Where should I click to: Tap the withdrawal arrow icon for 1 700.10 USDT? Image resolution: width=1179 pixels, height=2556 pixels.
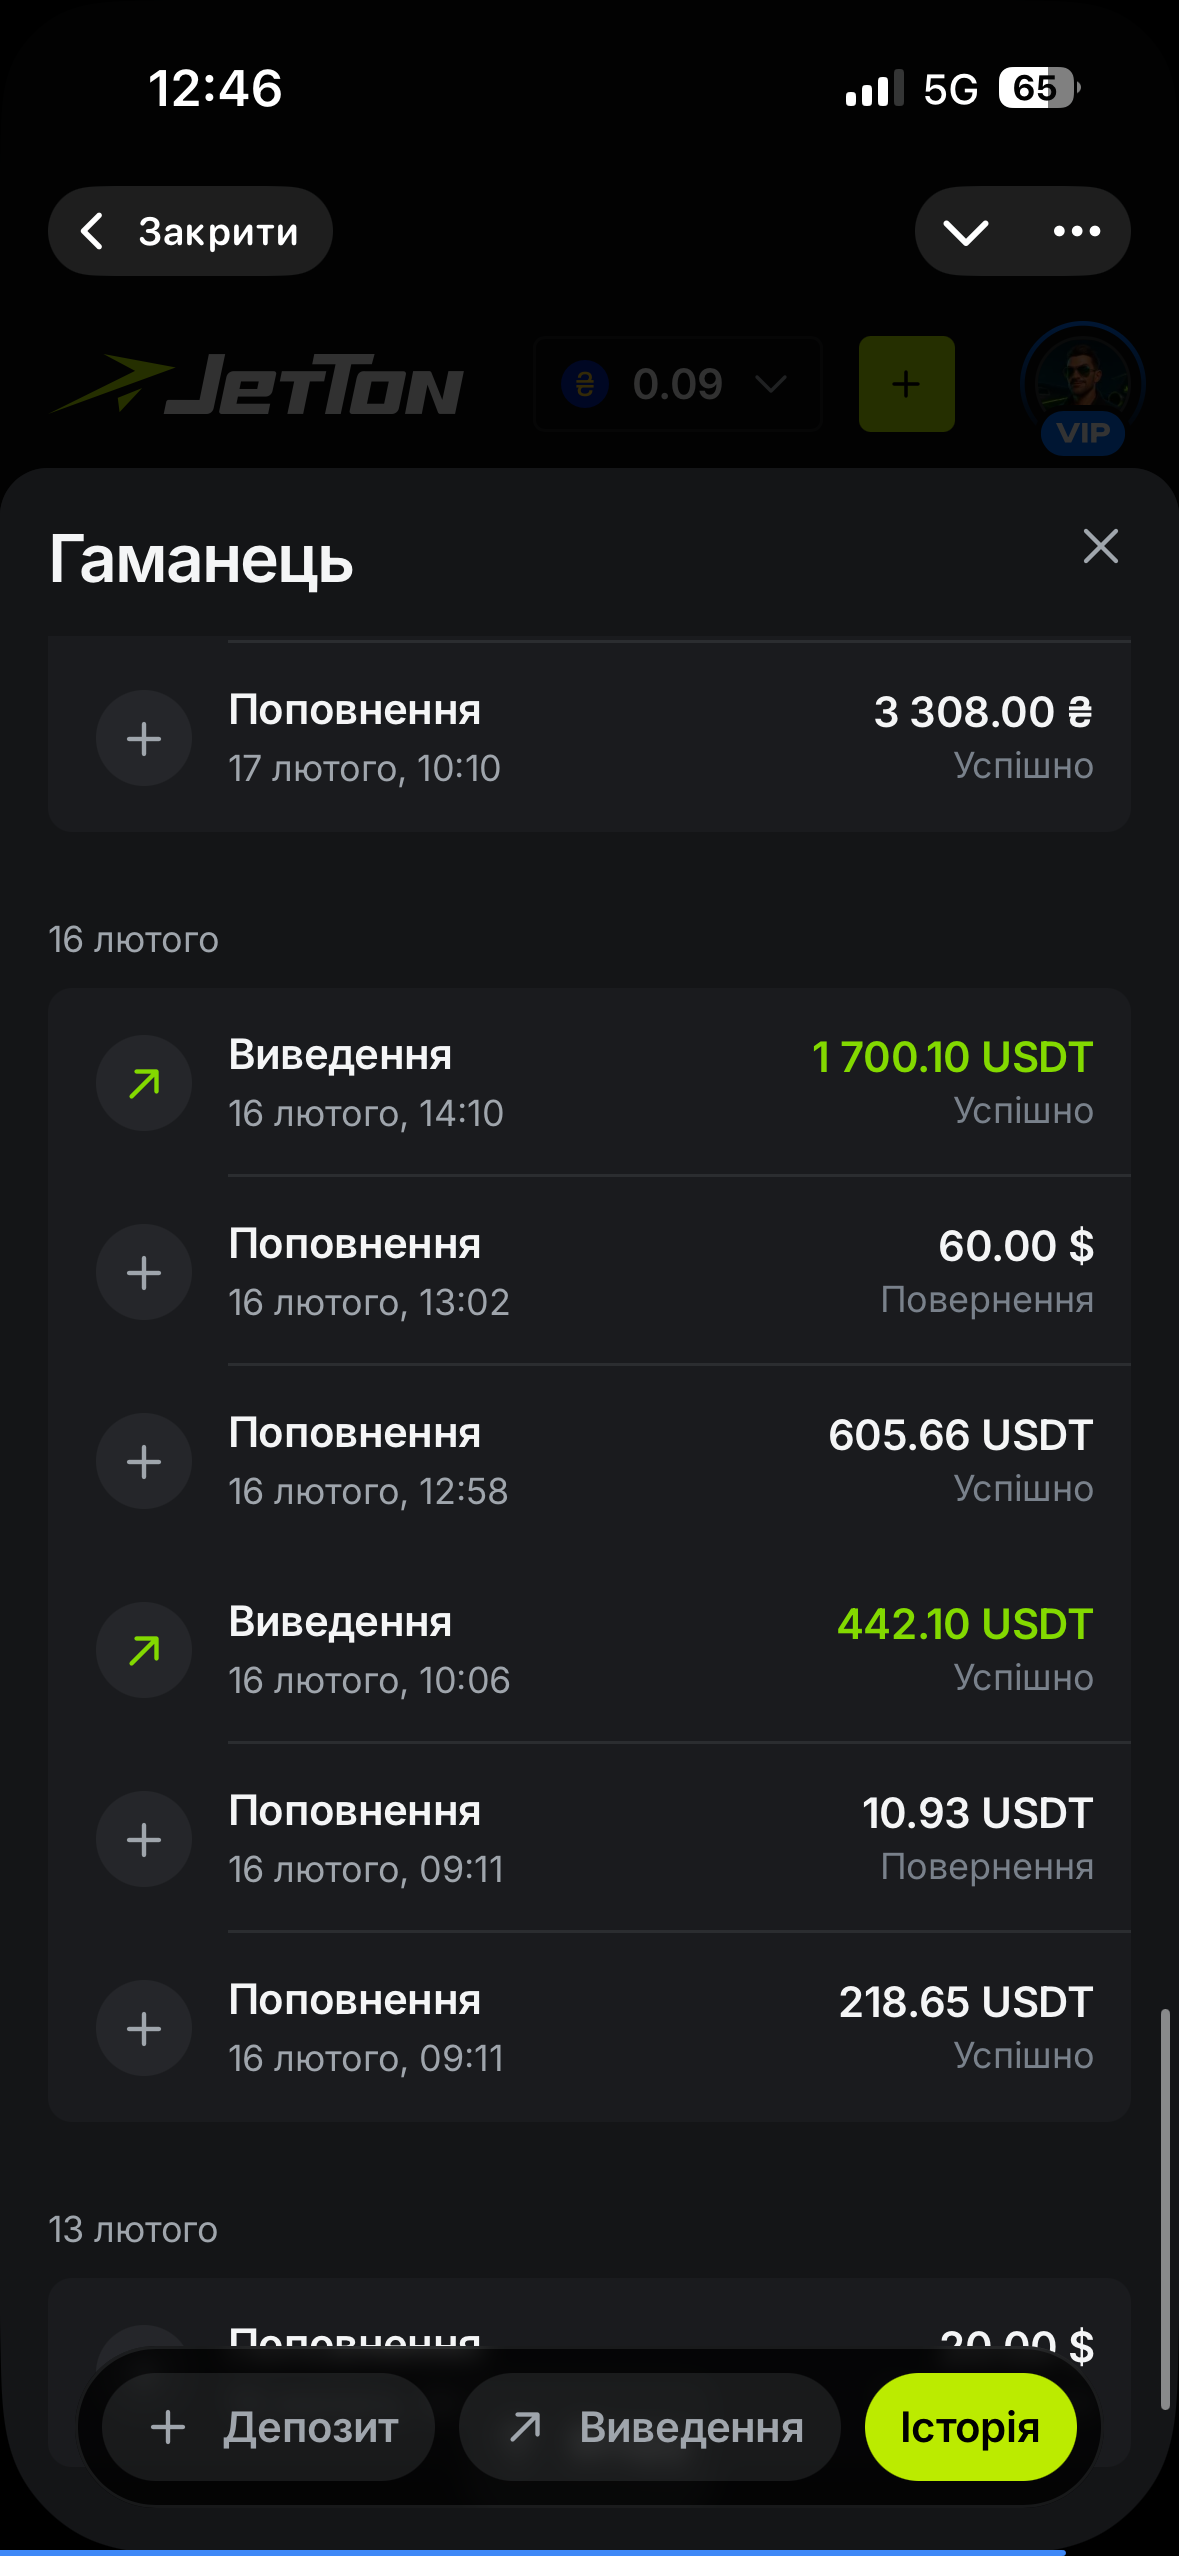pyautogui.click(x=144, y=1083)
